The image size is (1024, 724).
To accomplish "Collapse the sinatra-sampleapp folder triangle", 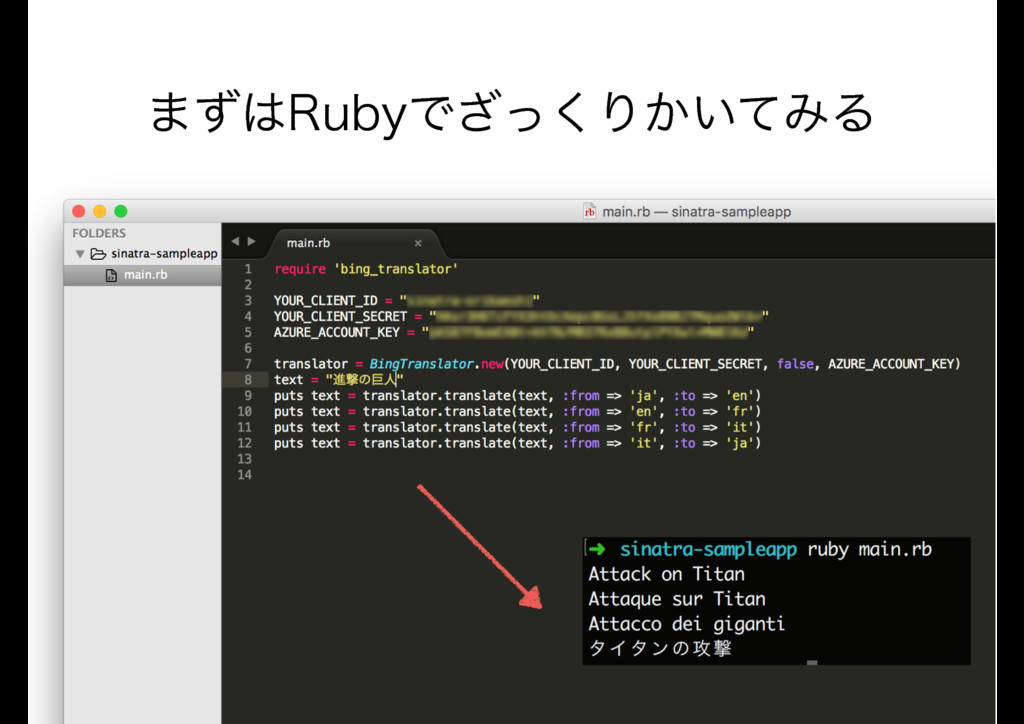I will (80, 254).
